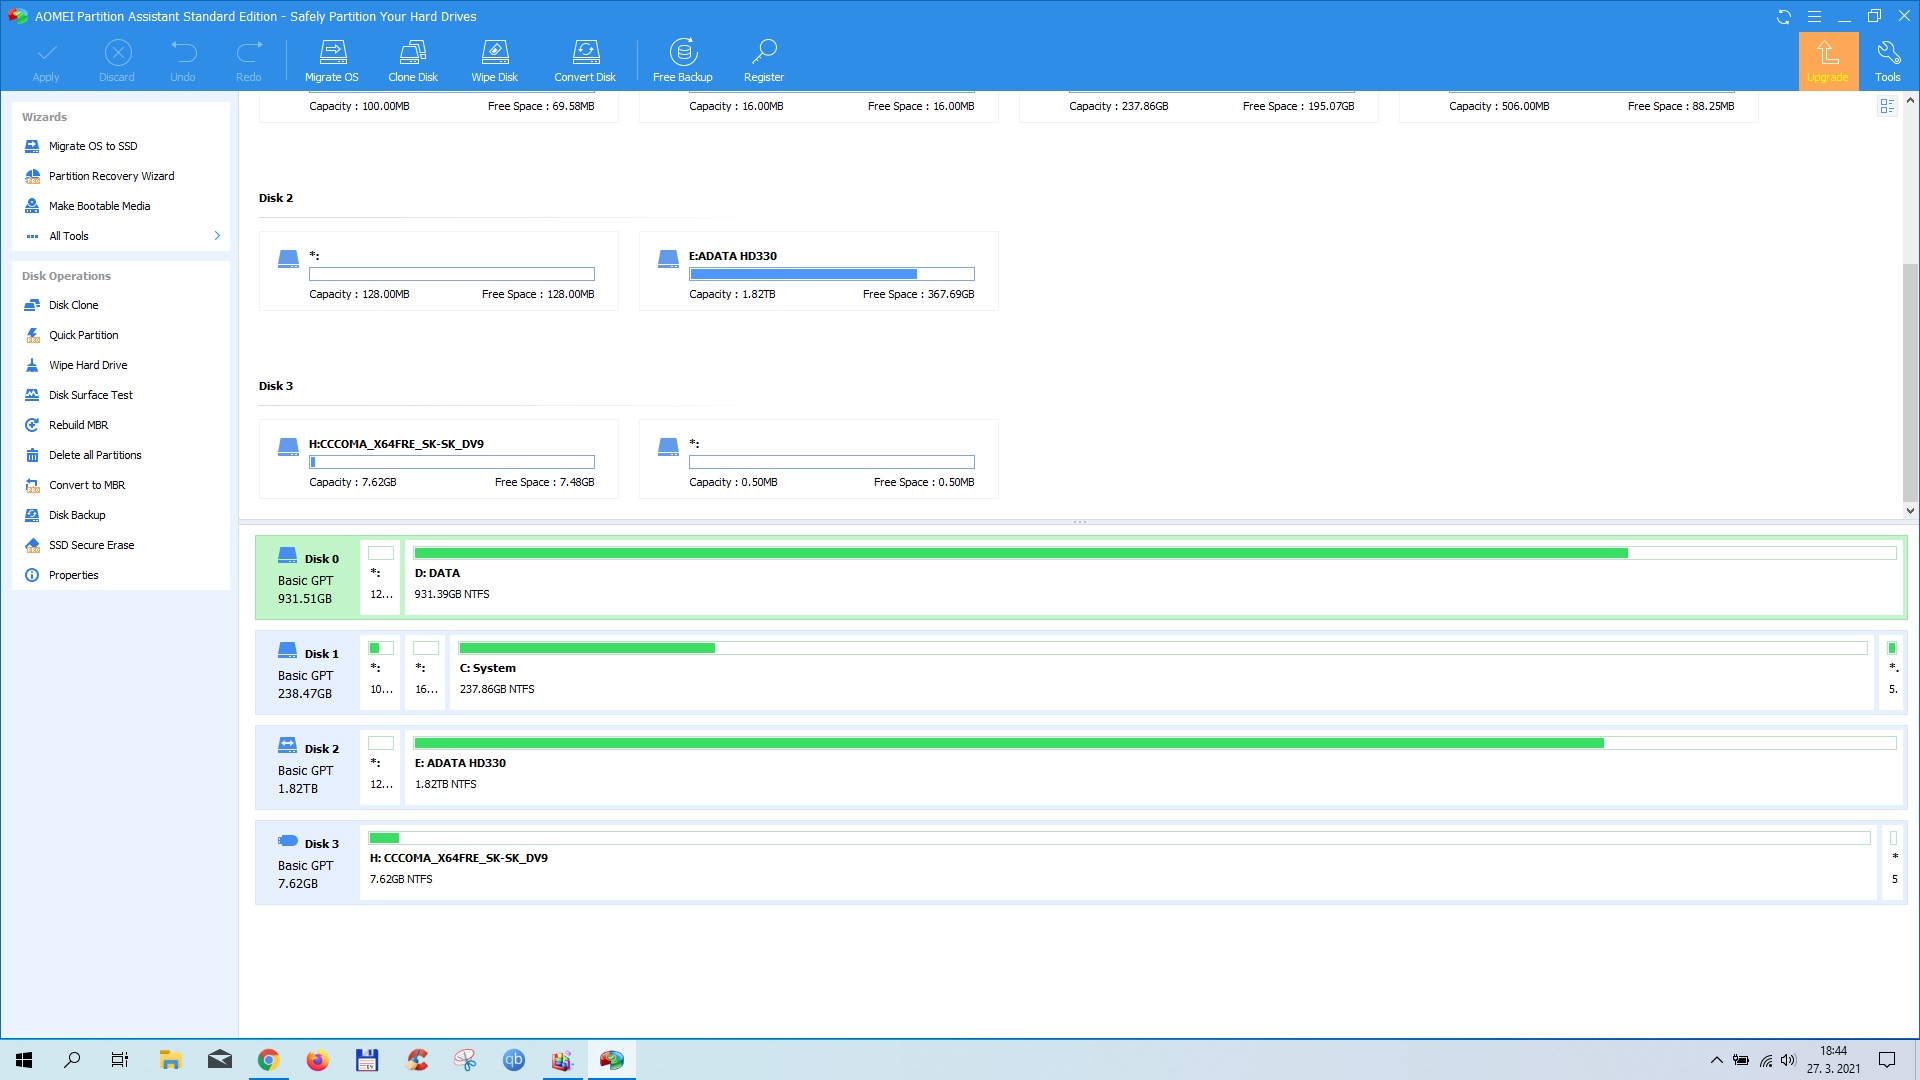Viewport: 1920px width, 1080px height.
Task: Open SSD Secure Erase operation
Action: (91, 545)
